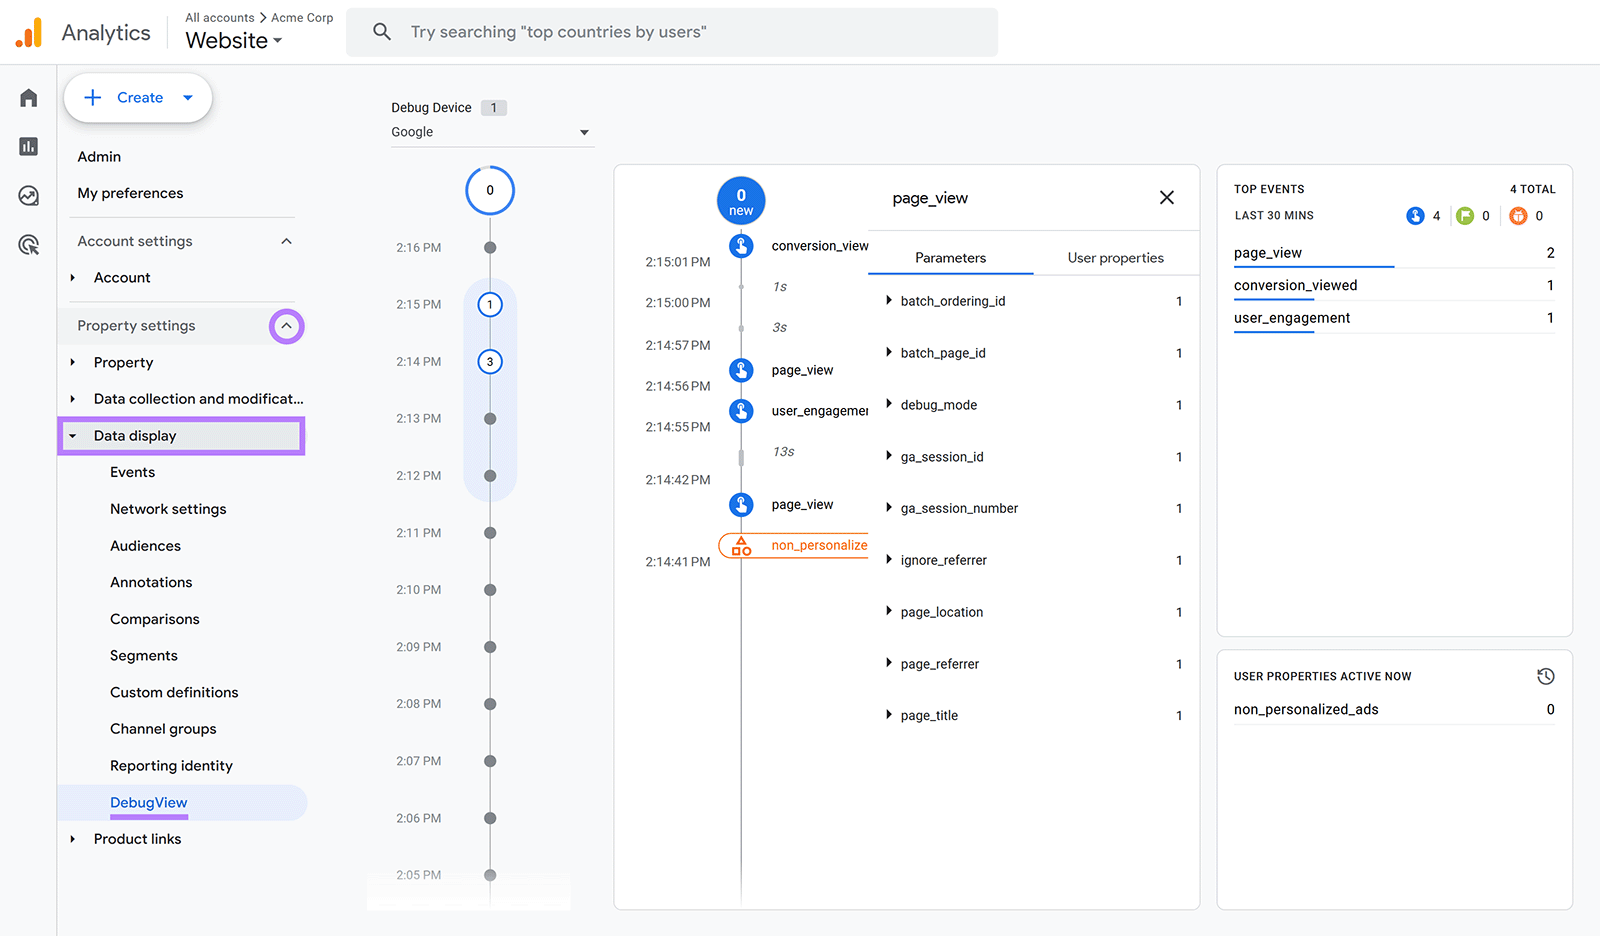Expand the page_referrer parameter
This screenshot has width=1600, height=936.
[x=888, y=664]
